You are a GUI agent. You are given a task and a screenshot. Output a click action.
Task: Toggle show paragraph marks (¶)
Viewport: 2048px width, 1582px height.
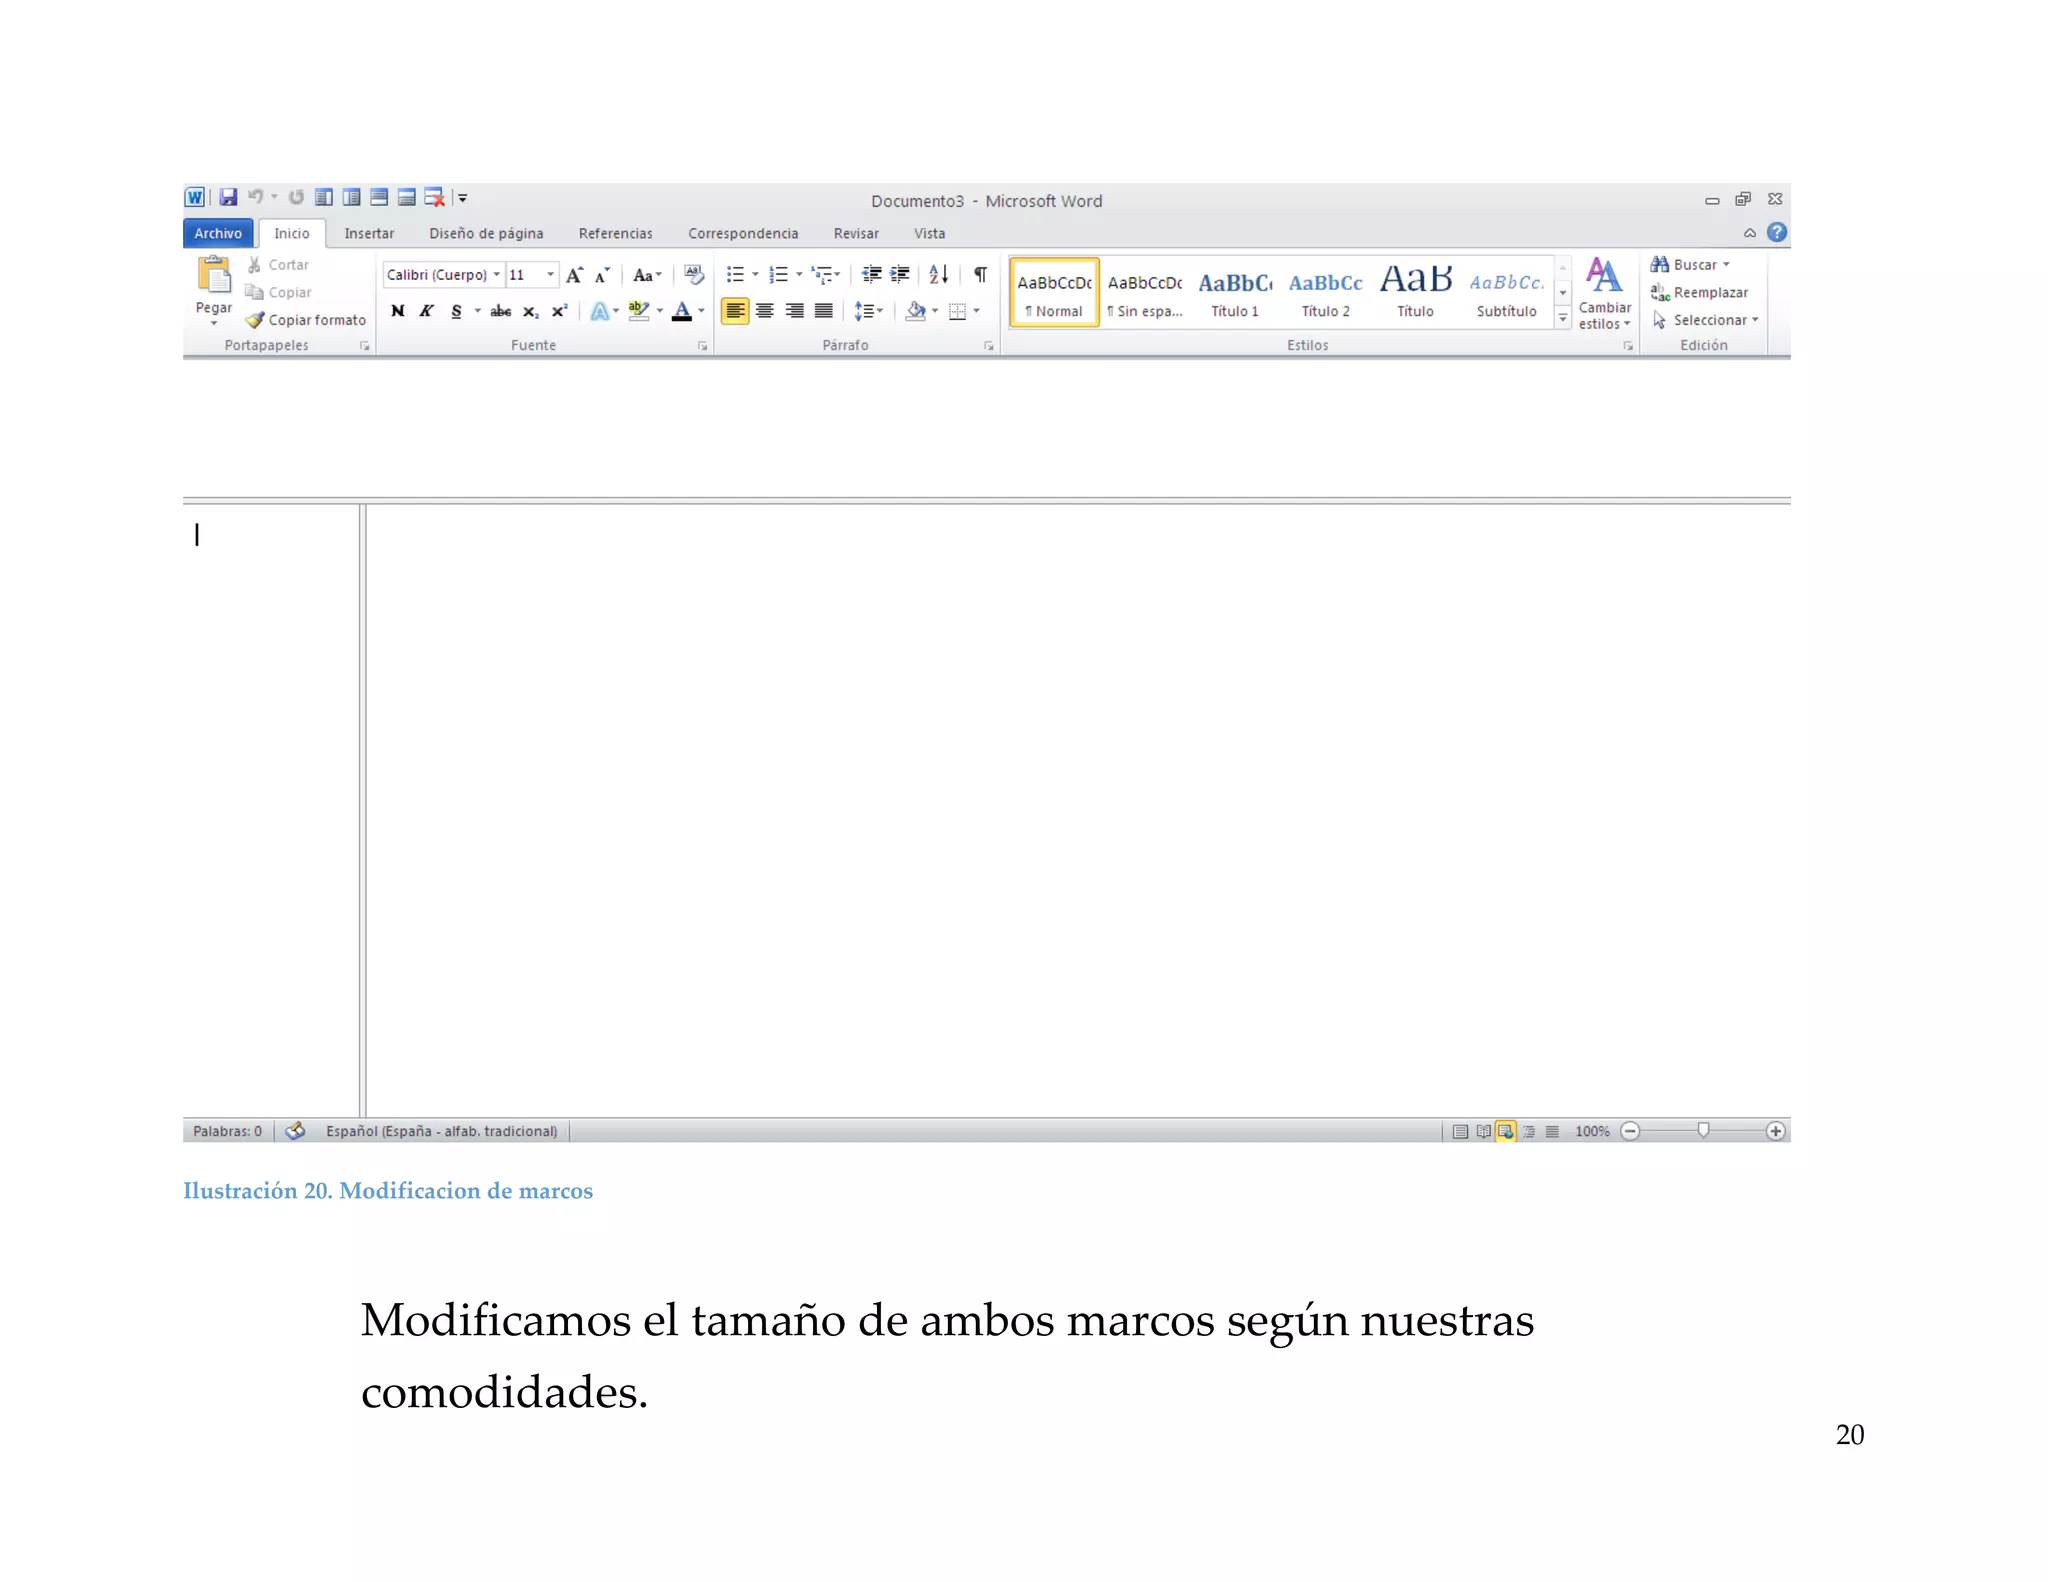point(980,274)
